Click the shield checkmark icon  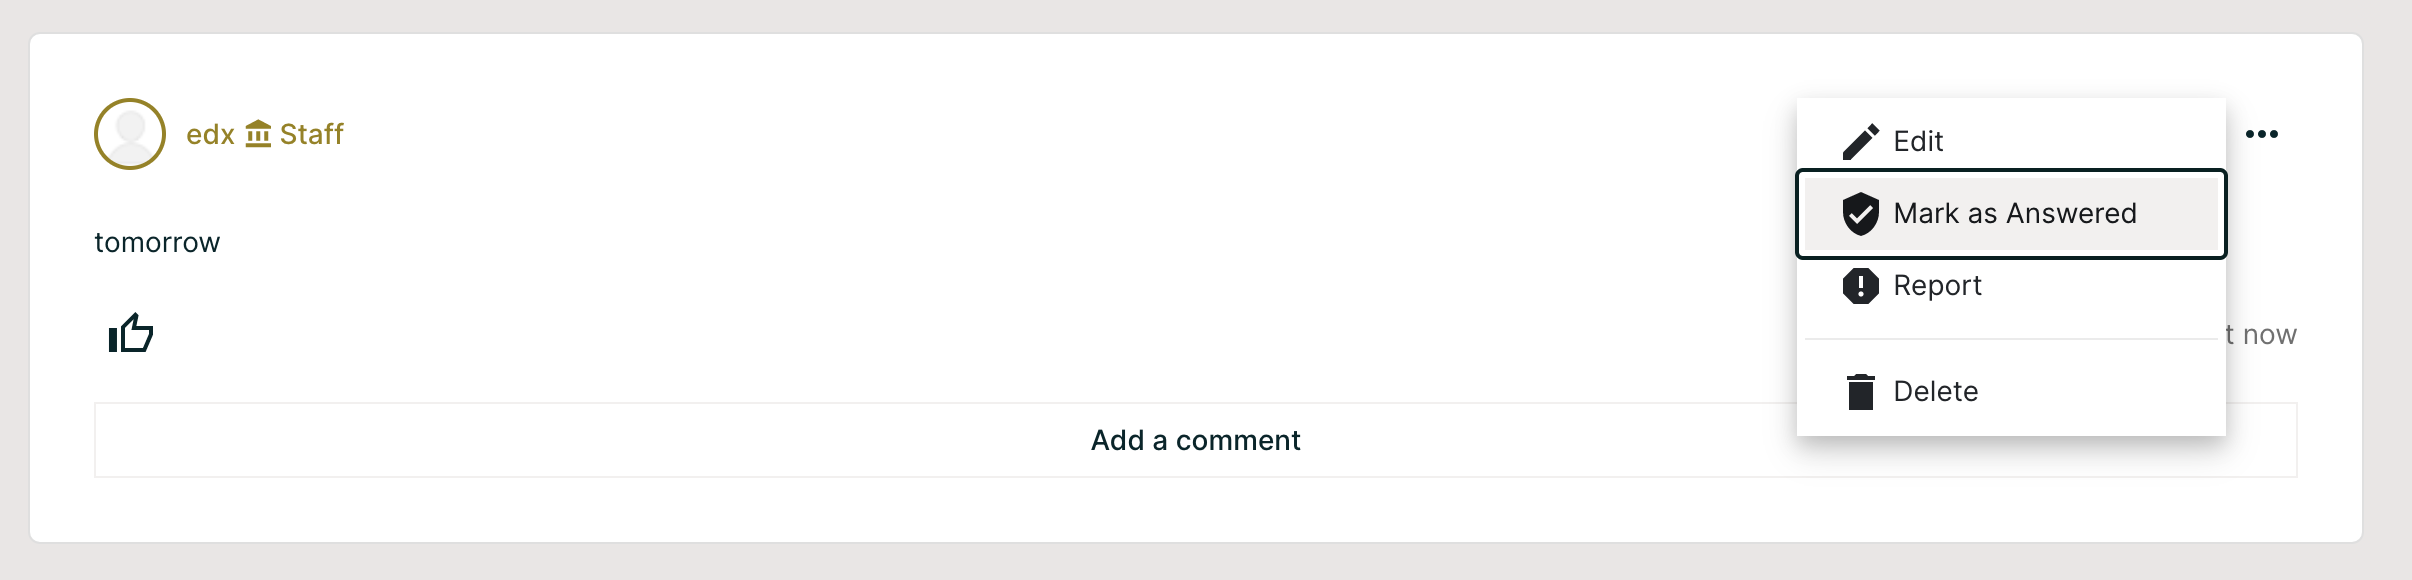click(1860, 214)
